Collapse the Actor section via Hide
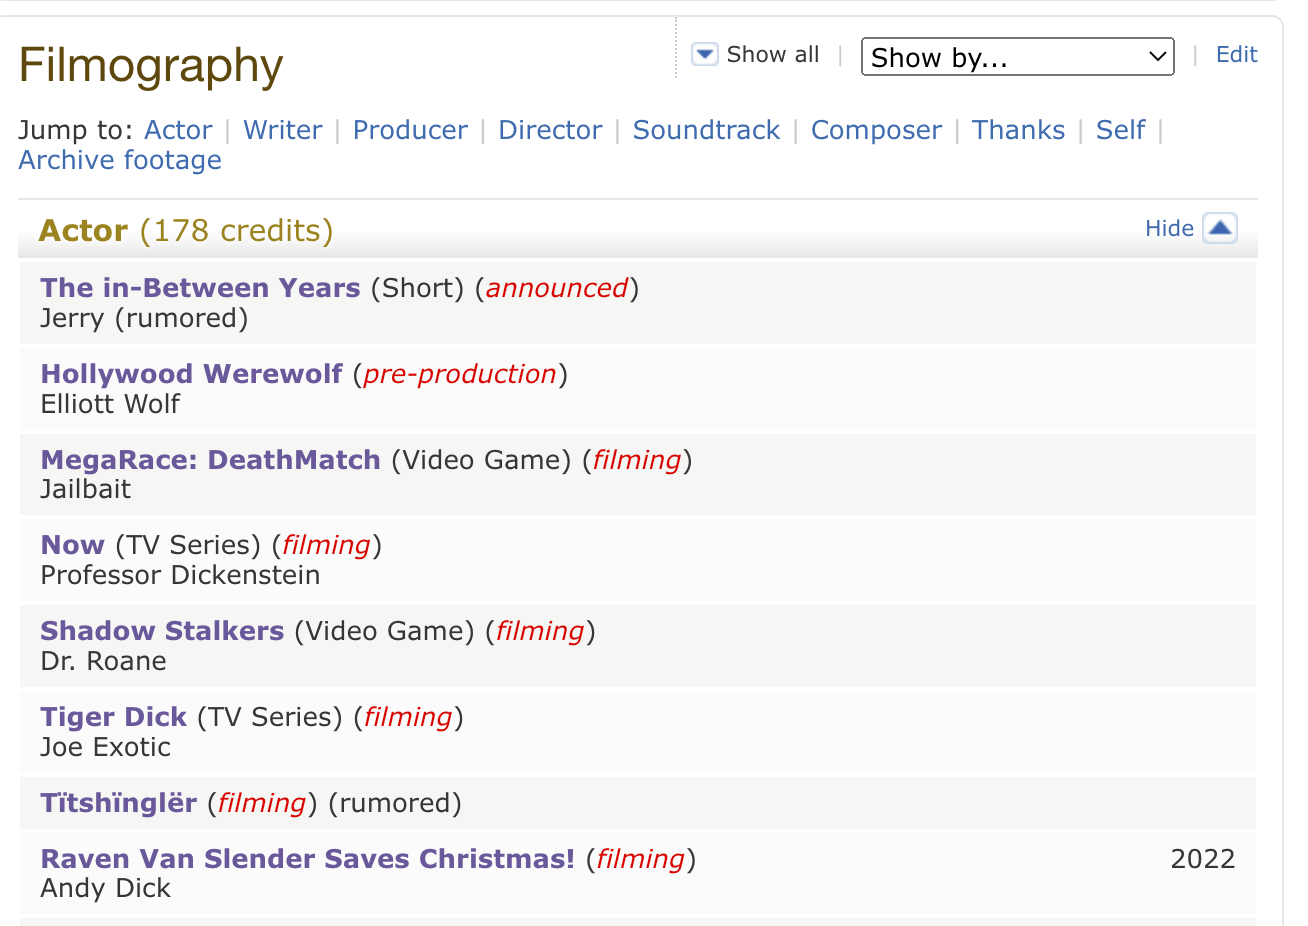 1169,228
